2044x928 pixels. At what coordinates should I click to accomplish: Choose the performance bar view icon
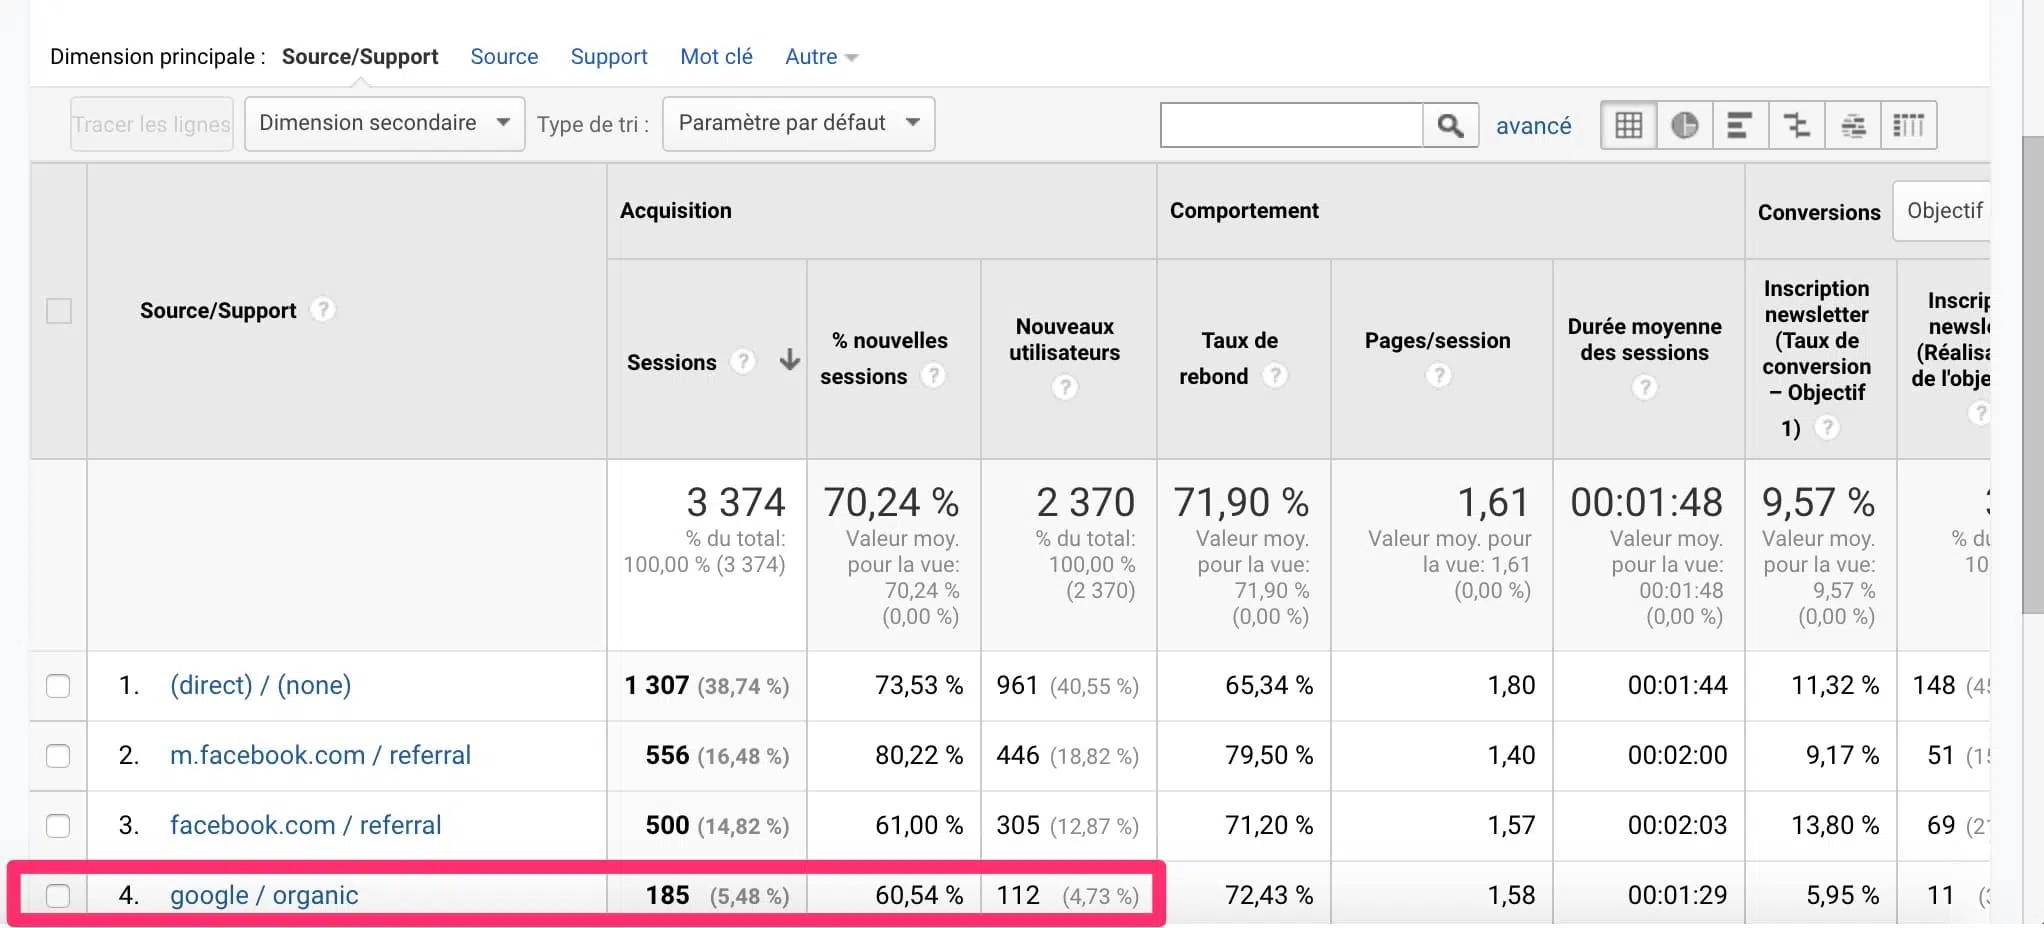[1741, 125]
